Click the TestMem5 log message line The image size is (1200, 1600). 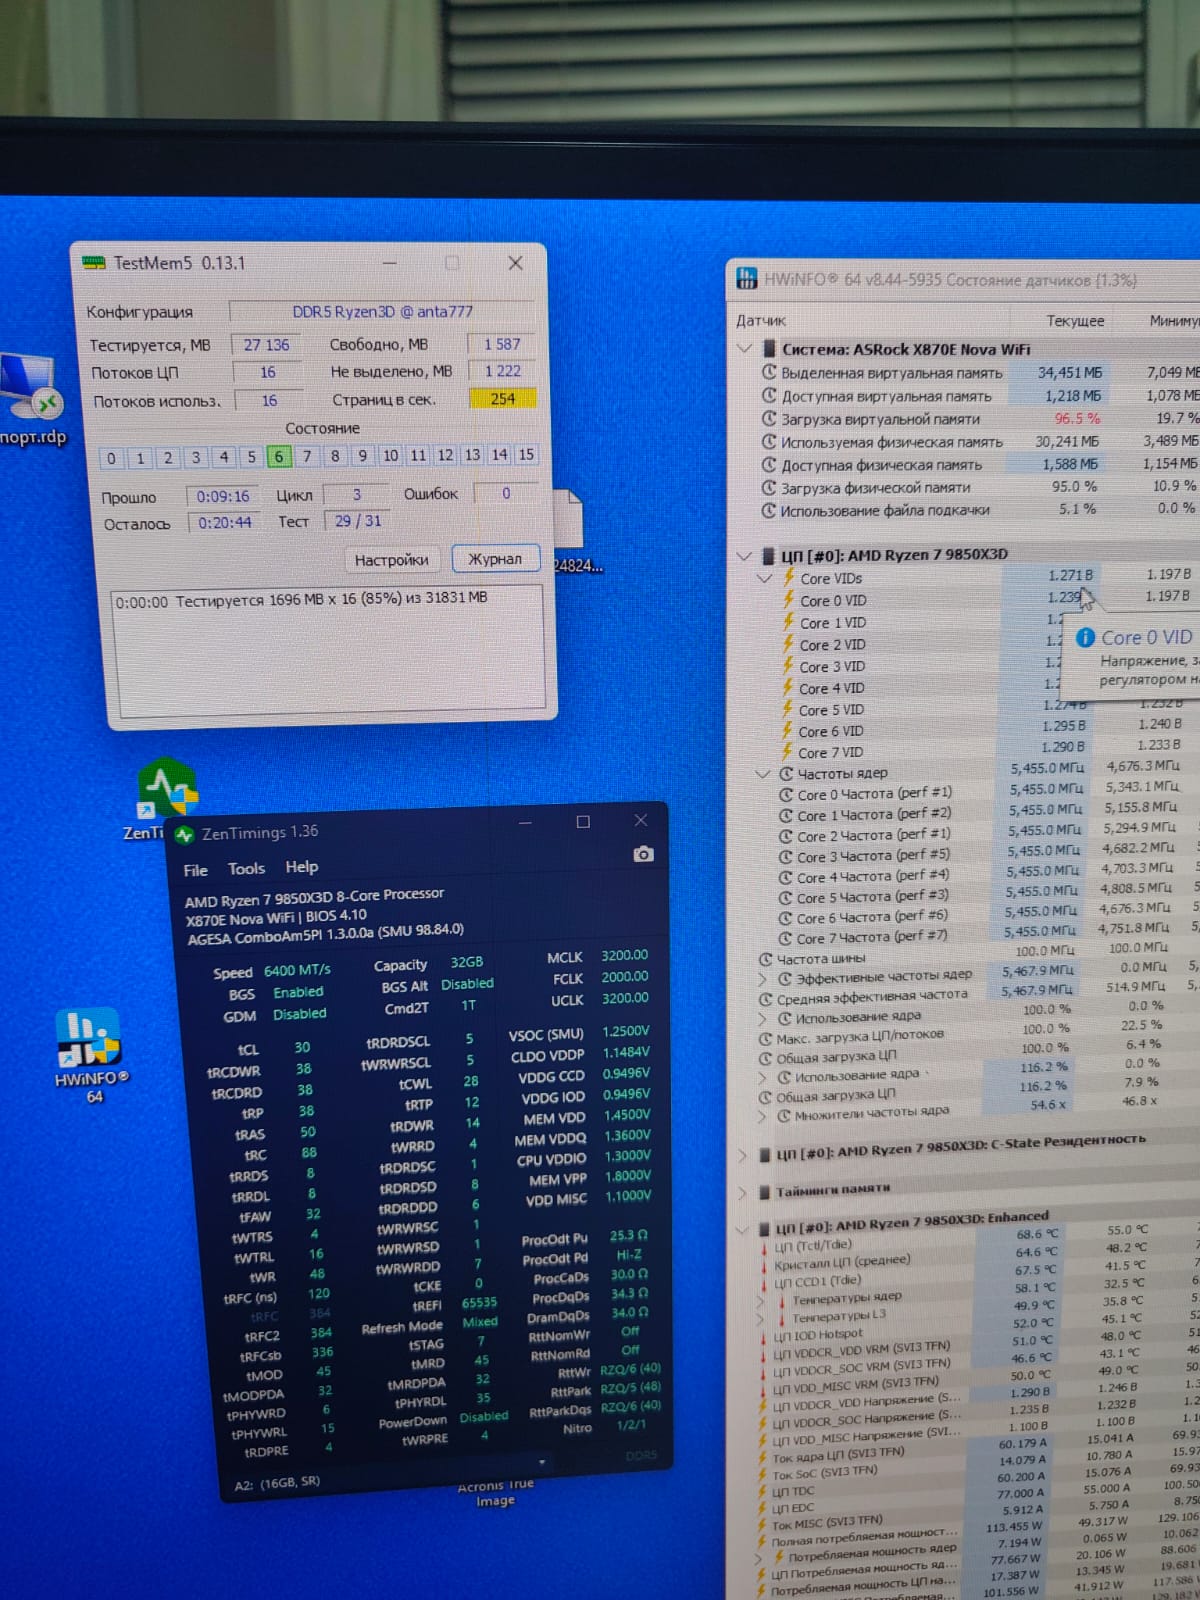tap(302, 599)
